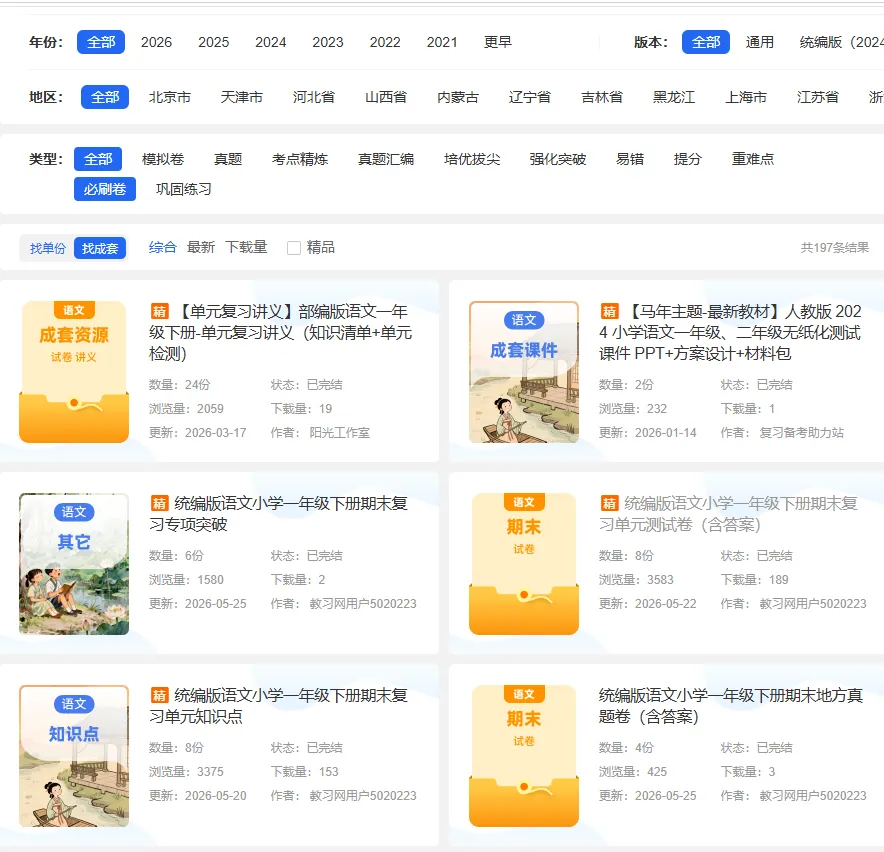
Task: Select type 培优拔尖
Action: (472, 159)
